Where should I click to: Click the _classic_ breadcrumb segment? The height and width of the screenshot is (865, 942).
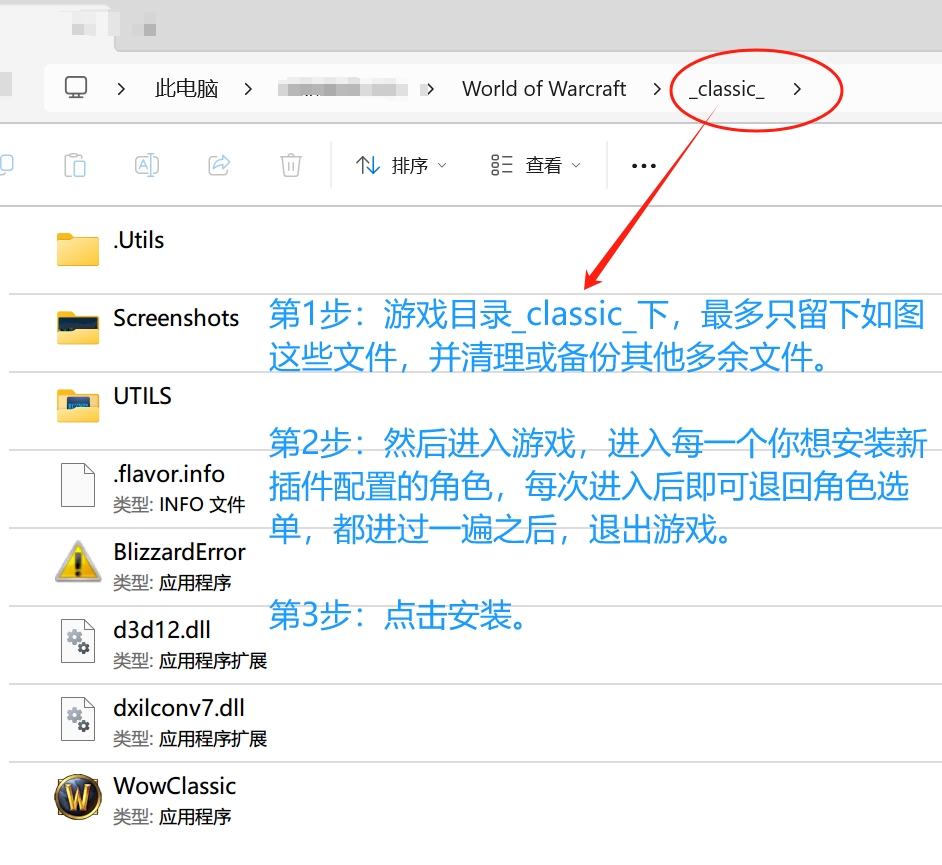click(727, 89)
